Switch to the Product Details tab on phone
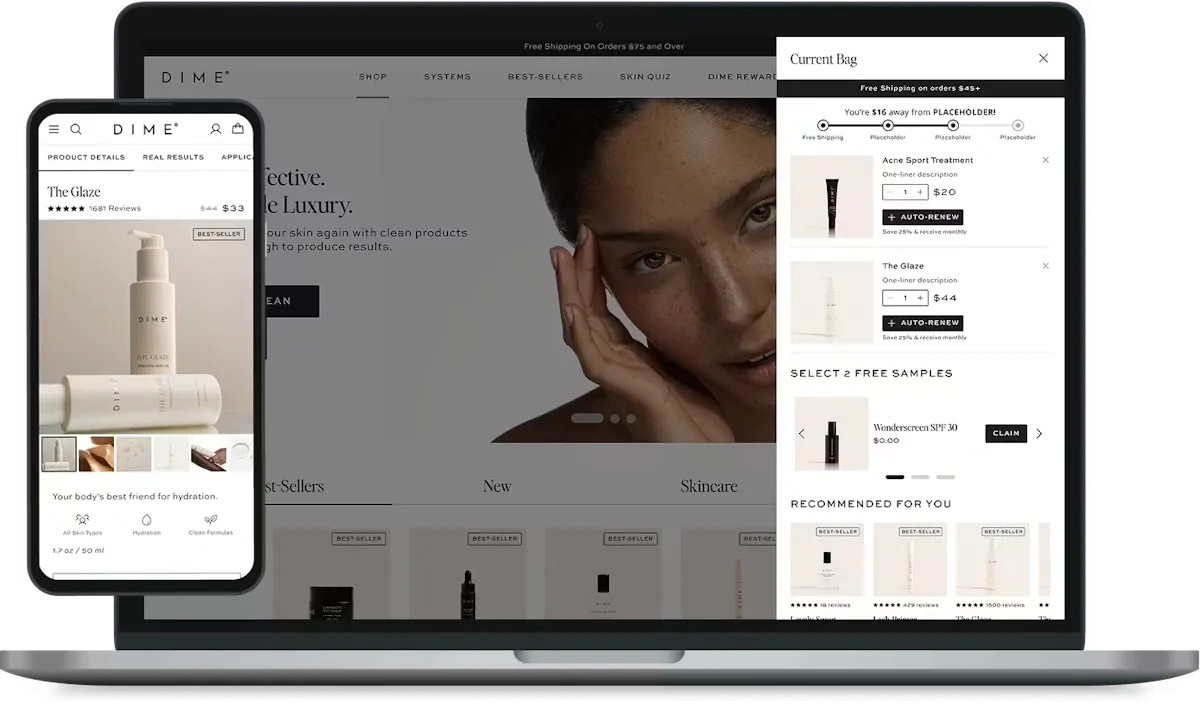The image size is (1200, 704). coord(86,157)
